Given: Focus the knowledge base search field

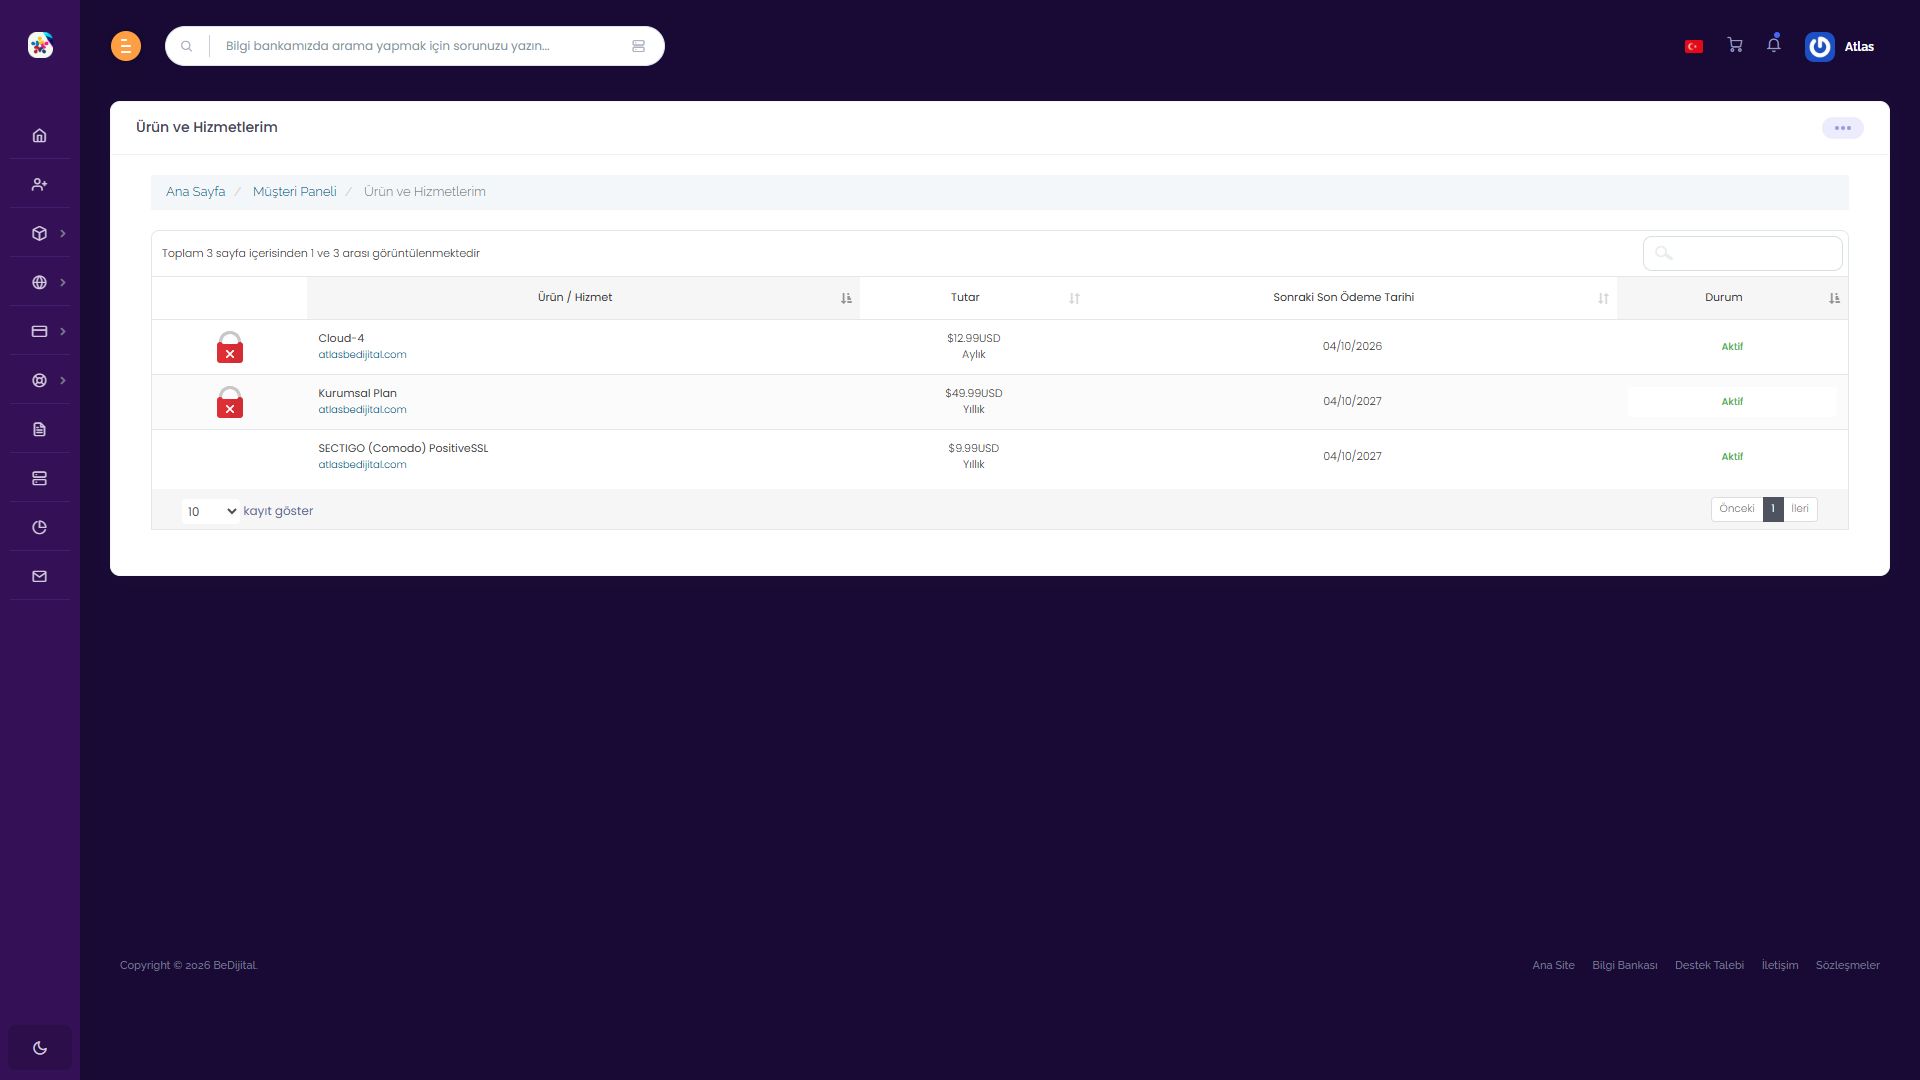Looking at the screenshot, I should 415,46.
